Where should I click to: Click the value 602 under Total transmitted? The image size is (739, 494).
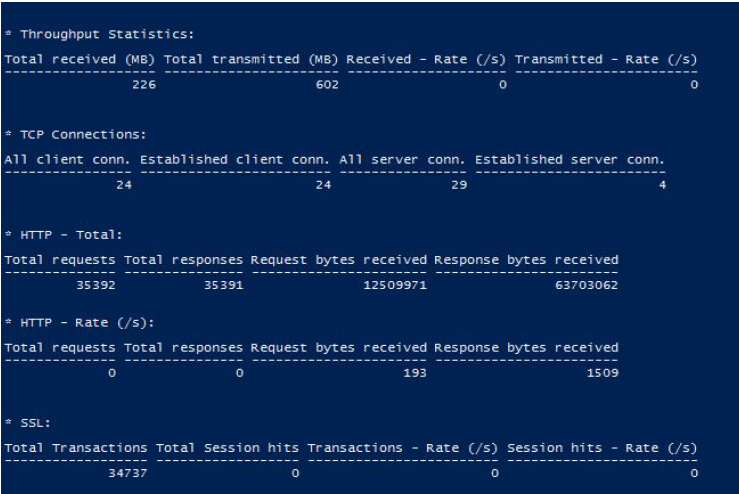tap(327, 85)
